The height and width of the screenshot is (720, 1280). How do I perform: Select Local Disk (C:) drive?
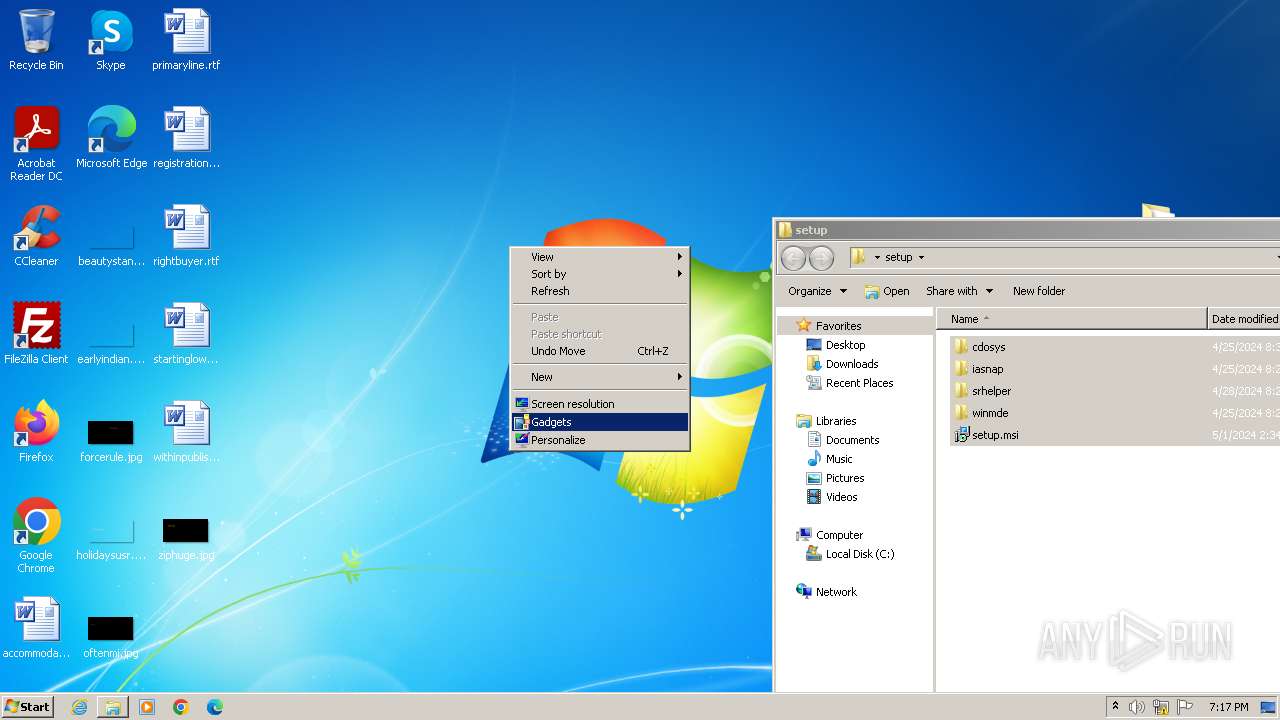pos(850,554)
